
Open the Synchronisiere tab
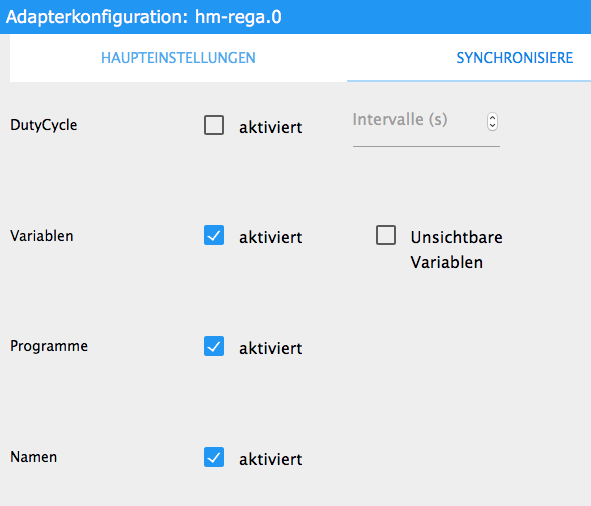pyautogui.click(x=514, y=58)
